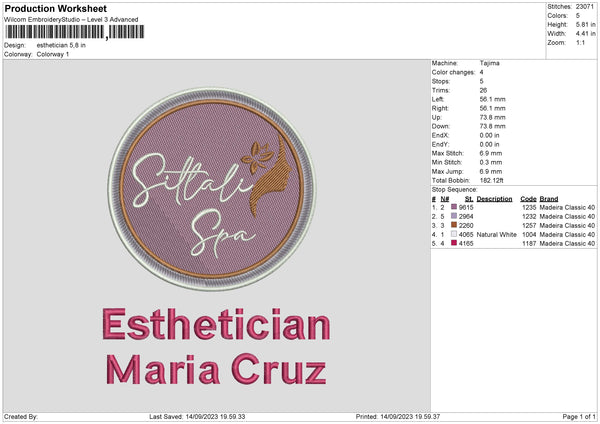The width and height of the screenshot is (600, 424).
Task: Click the 'St.' column header
Action: [469, 199]
